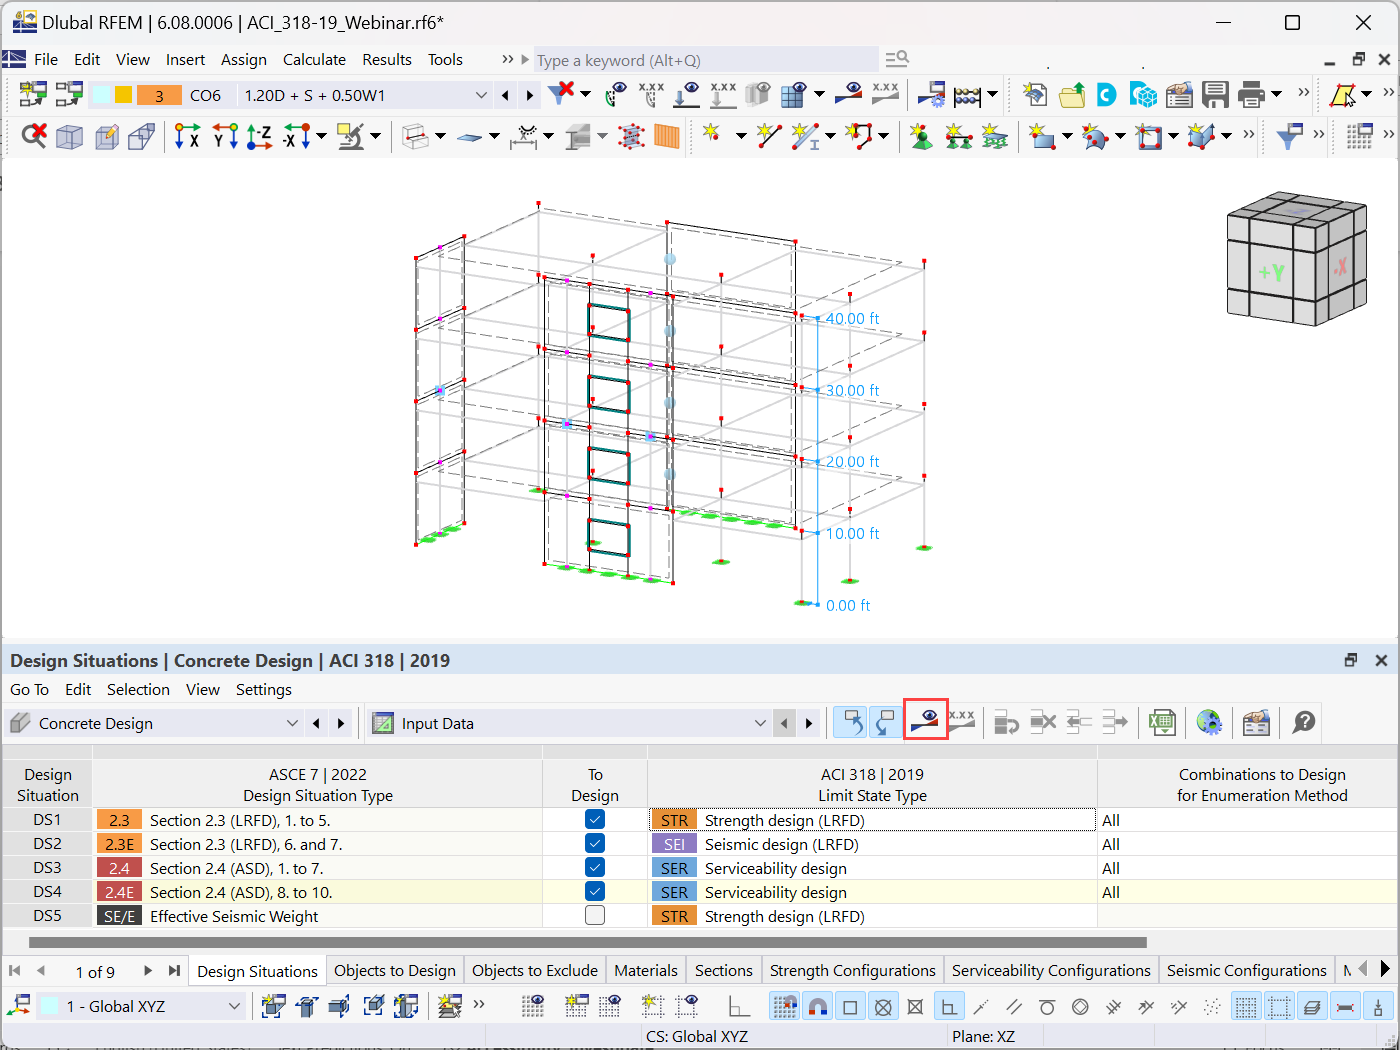Open the Concrete Design selector dropdown
The image size is (1400, 1050).
tap(291, 722)
